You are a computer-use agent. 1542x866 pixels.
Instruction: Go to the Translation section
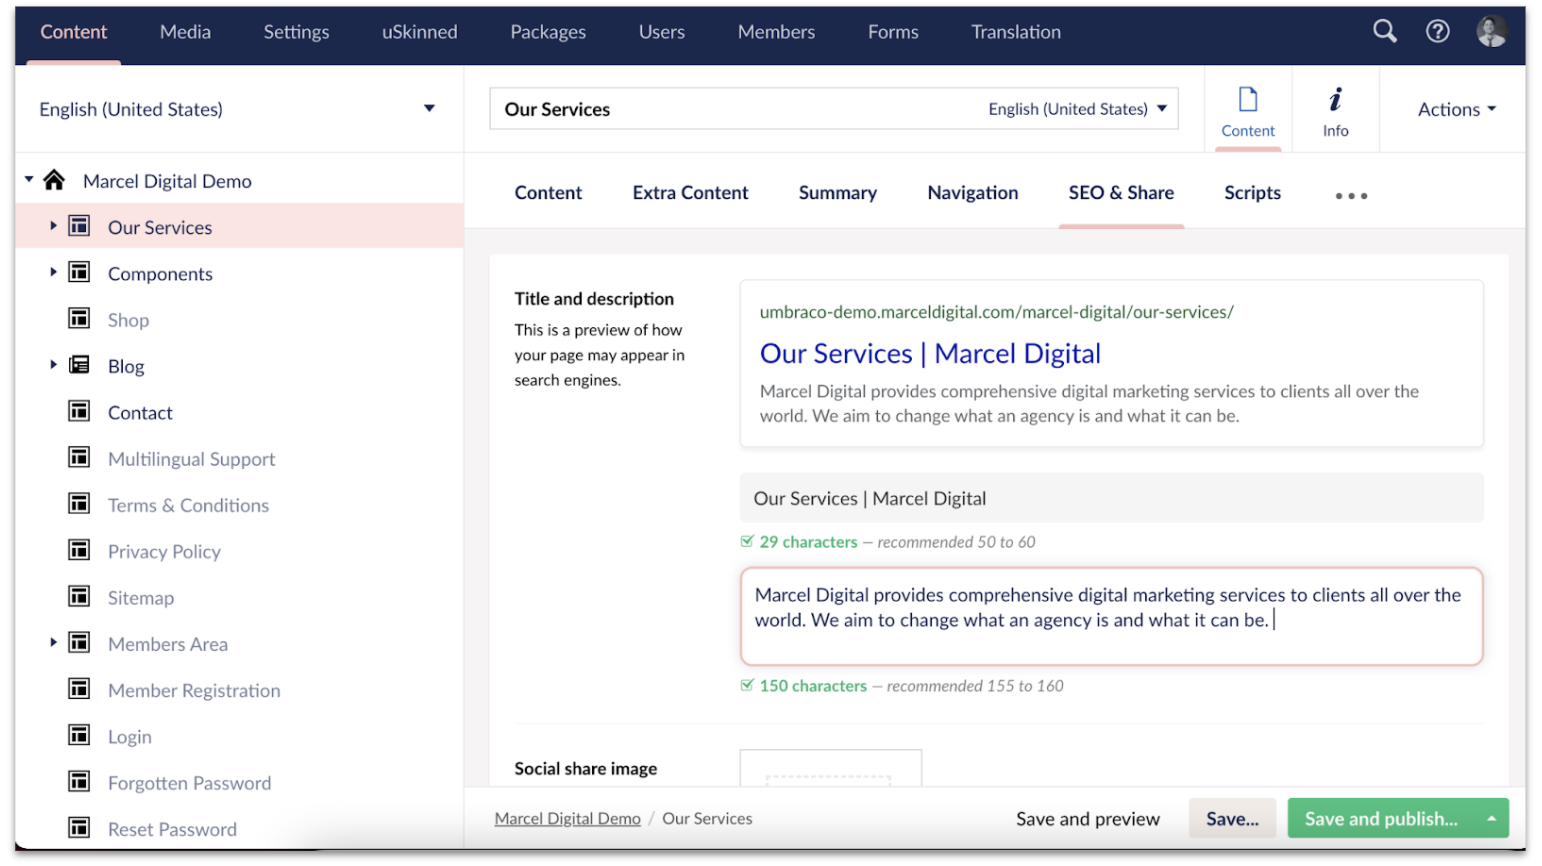1016,32
